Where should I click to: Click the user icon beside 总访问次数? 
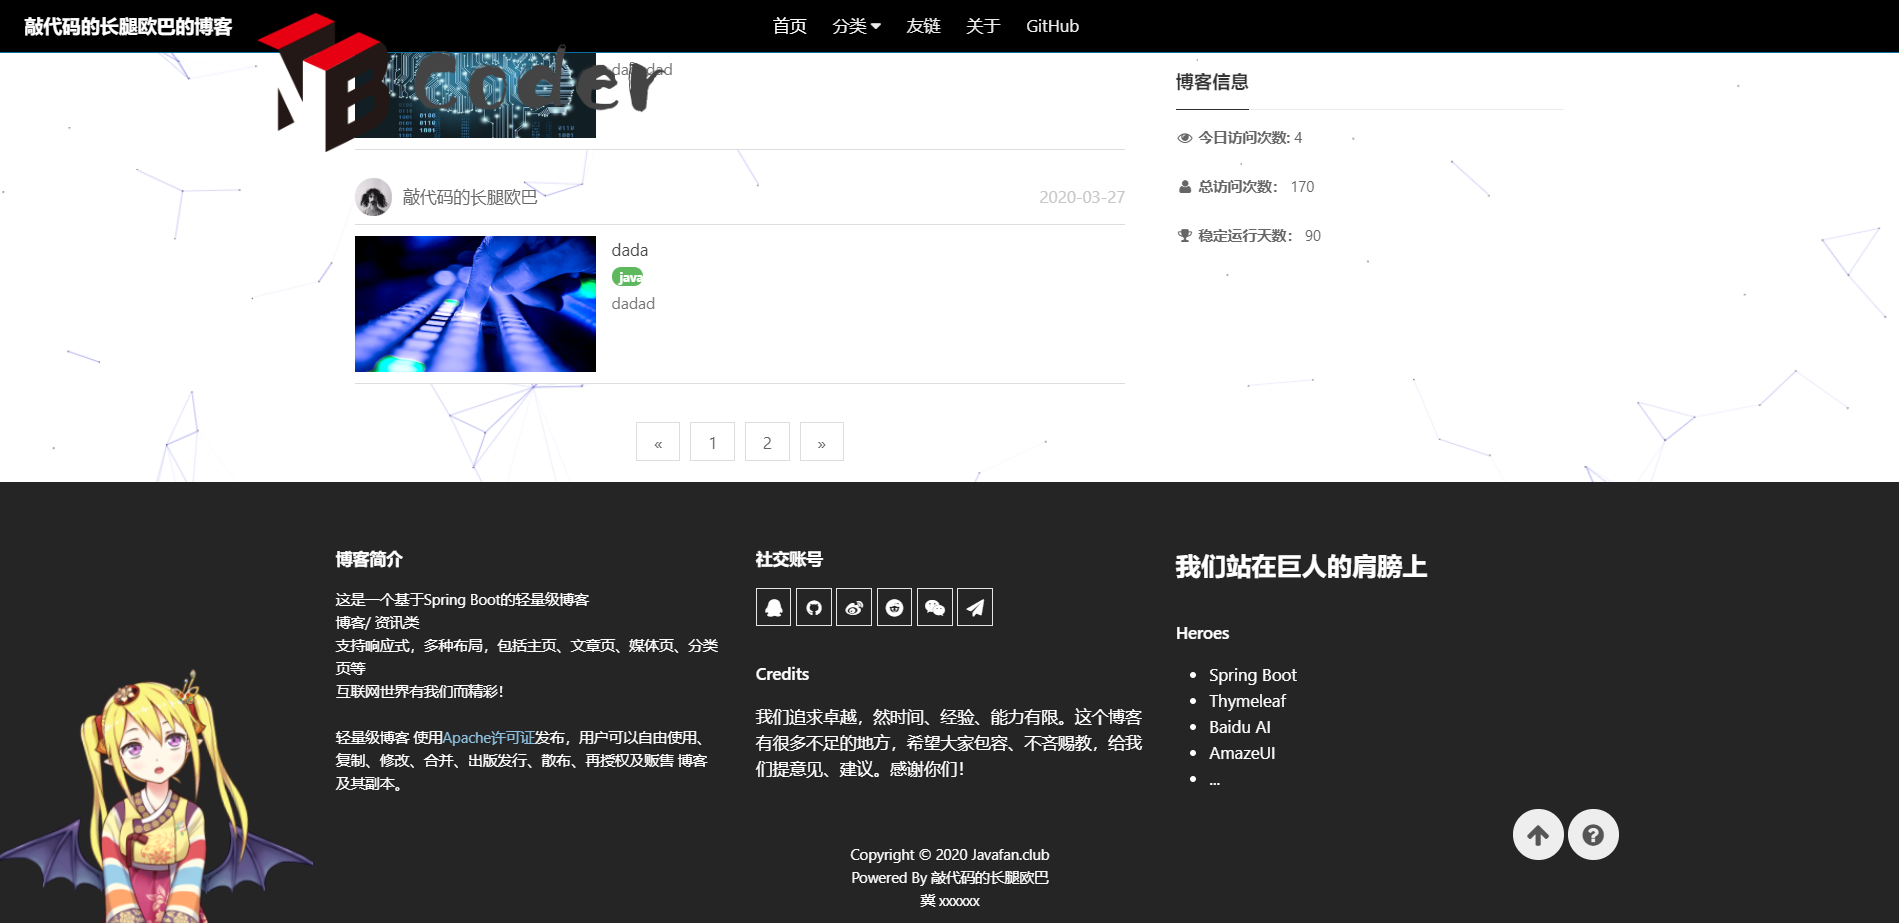tap(1185, 187)
